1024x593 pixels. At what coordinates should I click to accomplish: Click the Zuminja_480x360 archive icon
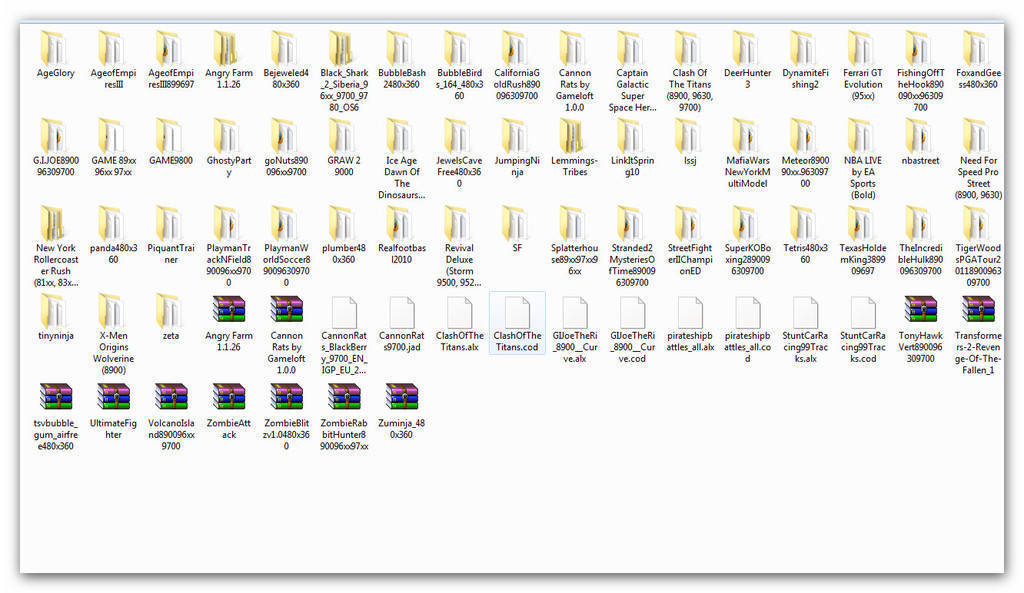point(402,398)
